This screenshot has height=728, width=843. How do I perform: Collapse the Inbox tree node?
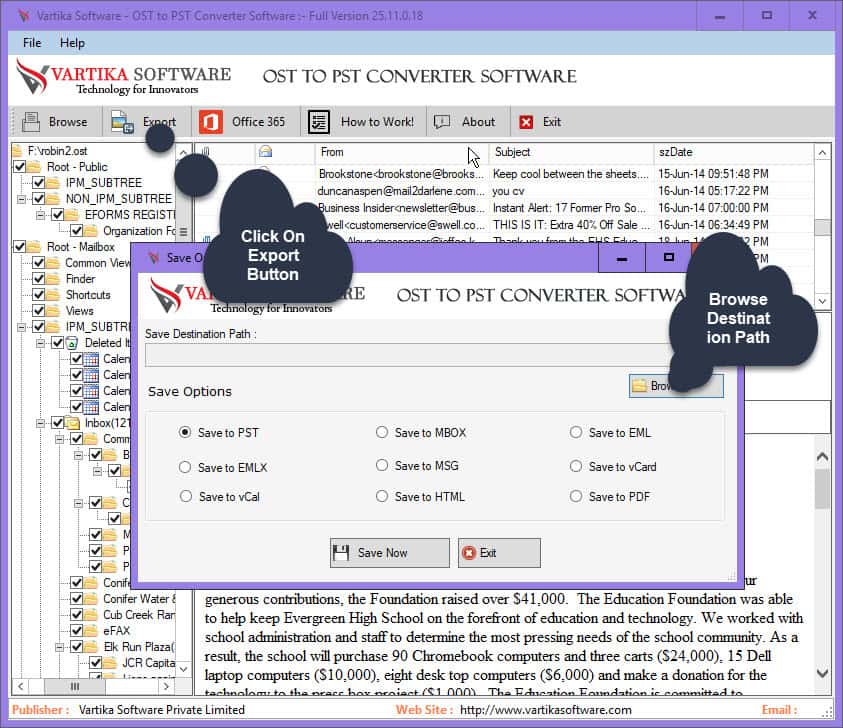point(40,423)
